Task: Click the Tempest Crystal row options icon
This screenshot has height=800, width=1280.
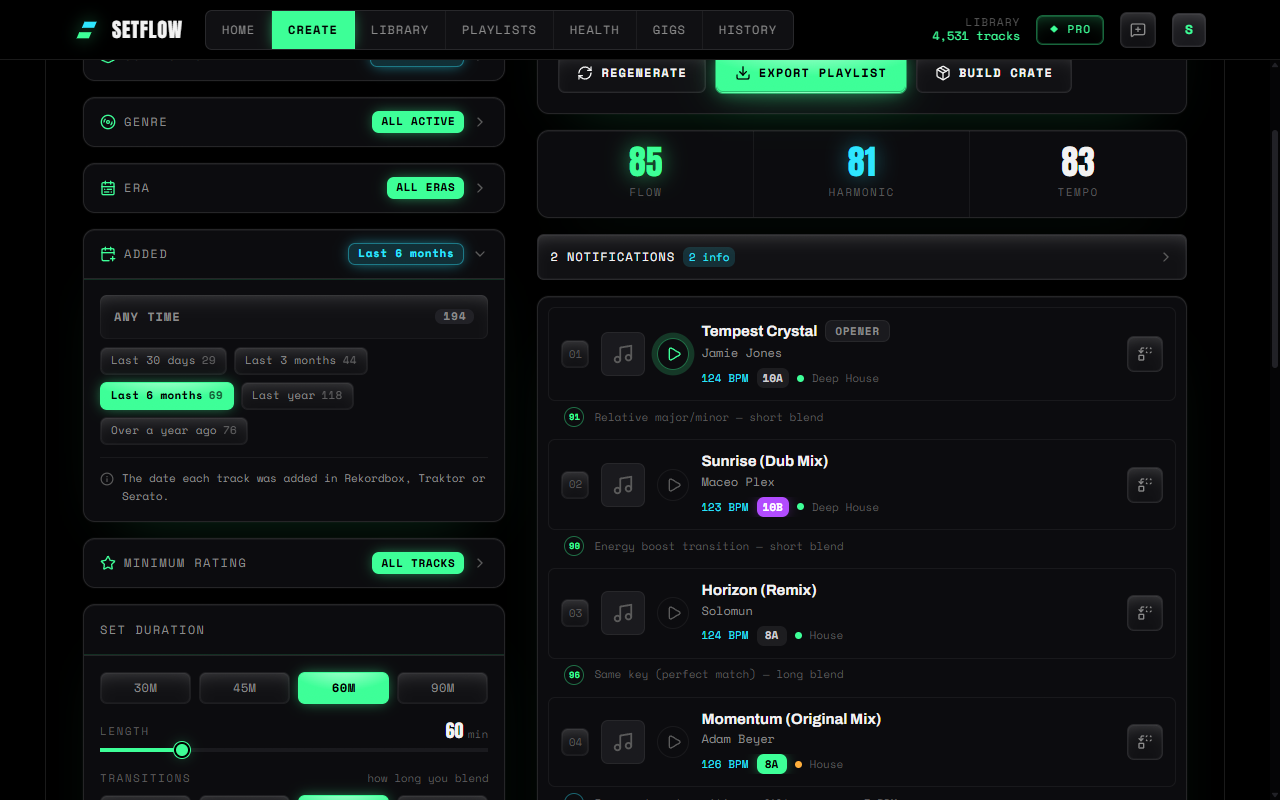Action: click(1145, 354)
